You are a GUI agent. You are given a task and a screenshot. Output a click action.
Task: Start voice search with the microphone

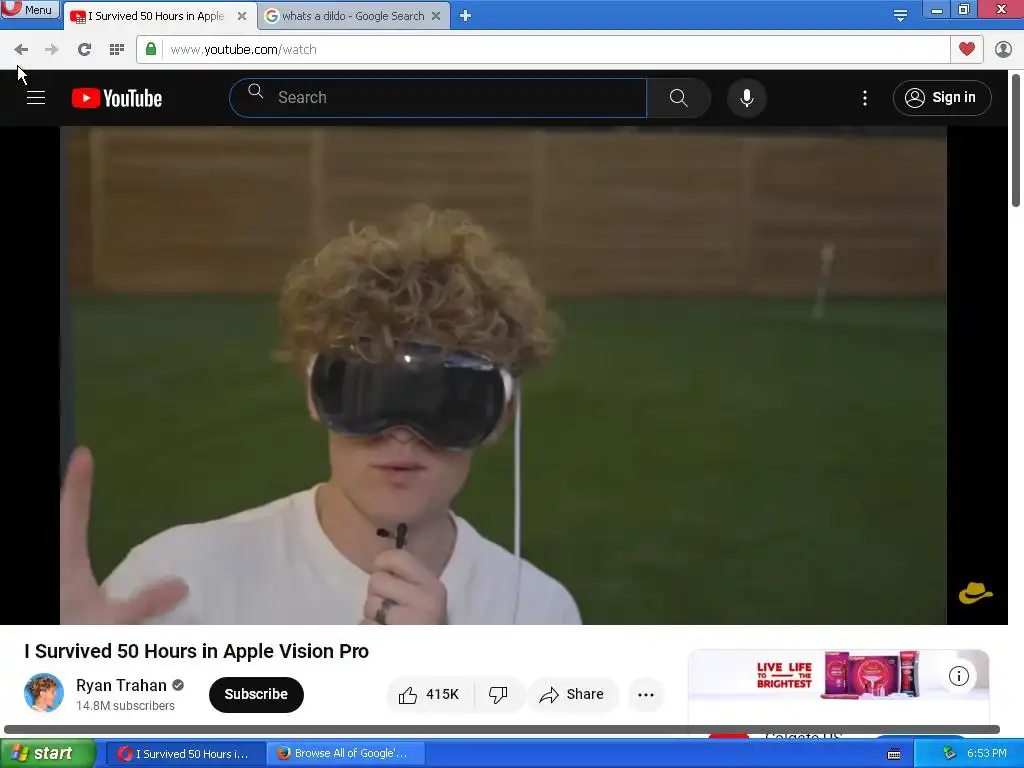tap(746, 98)
